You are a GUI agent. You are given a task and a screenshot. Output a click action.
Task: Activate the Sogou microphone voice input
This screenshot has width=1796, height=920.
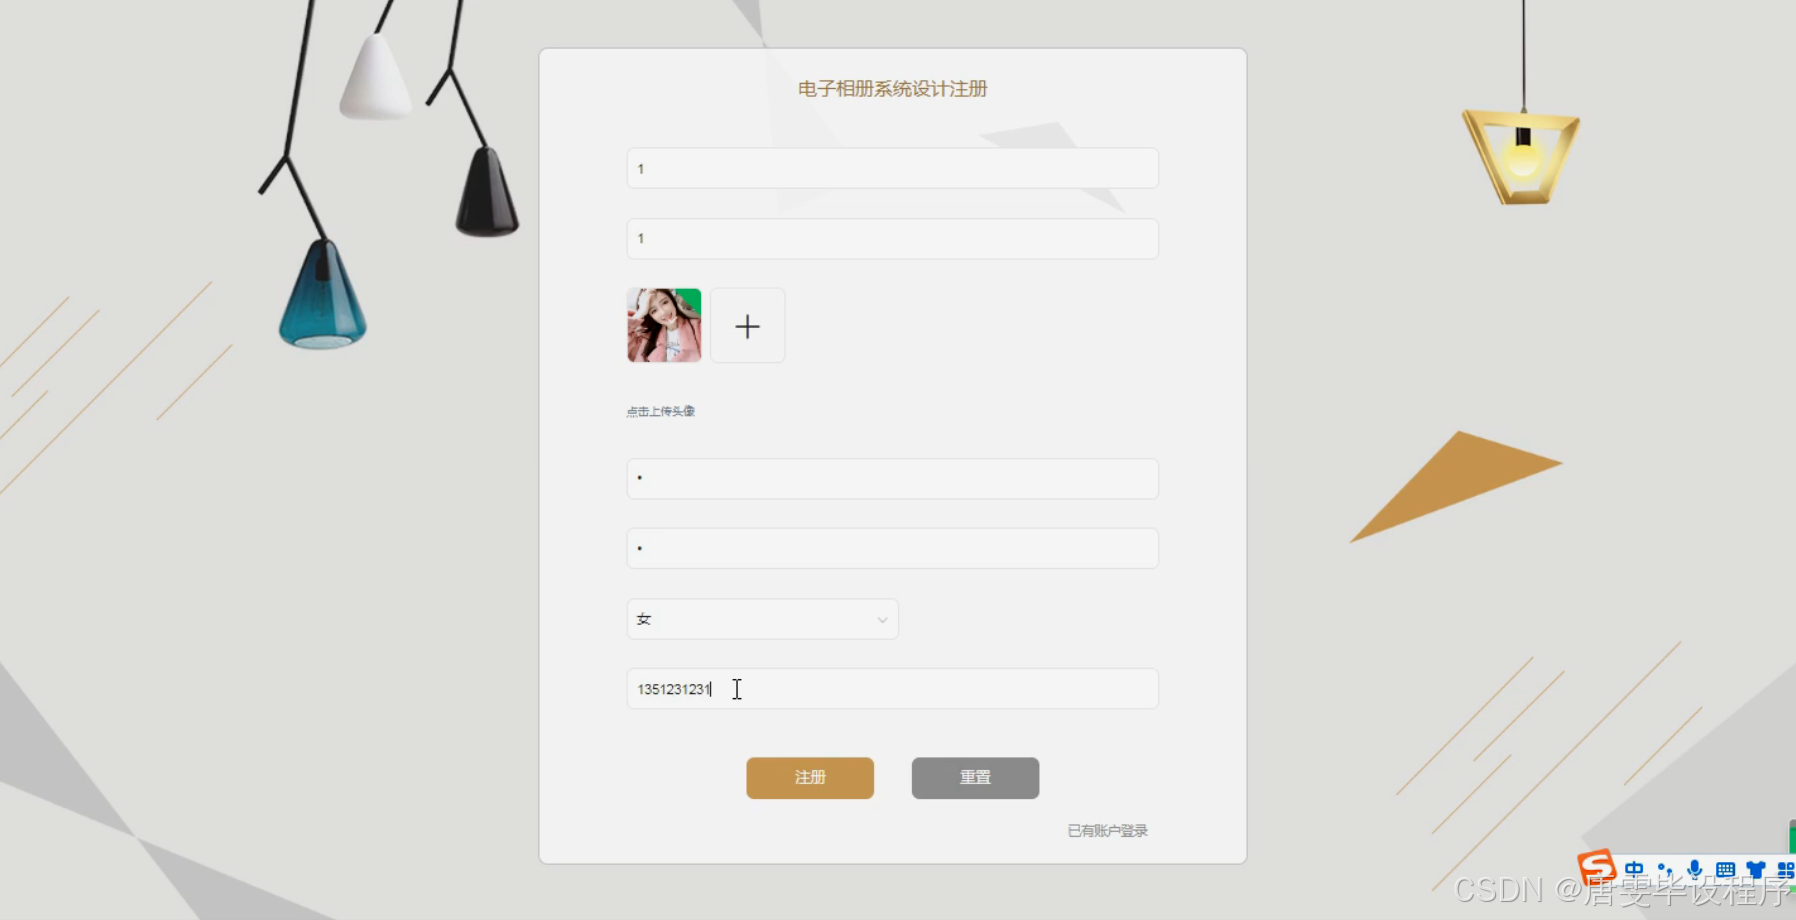[x=1695, y=869]
